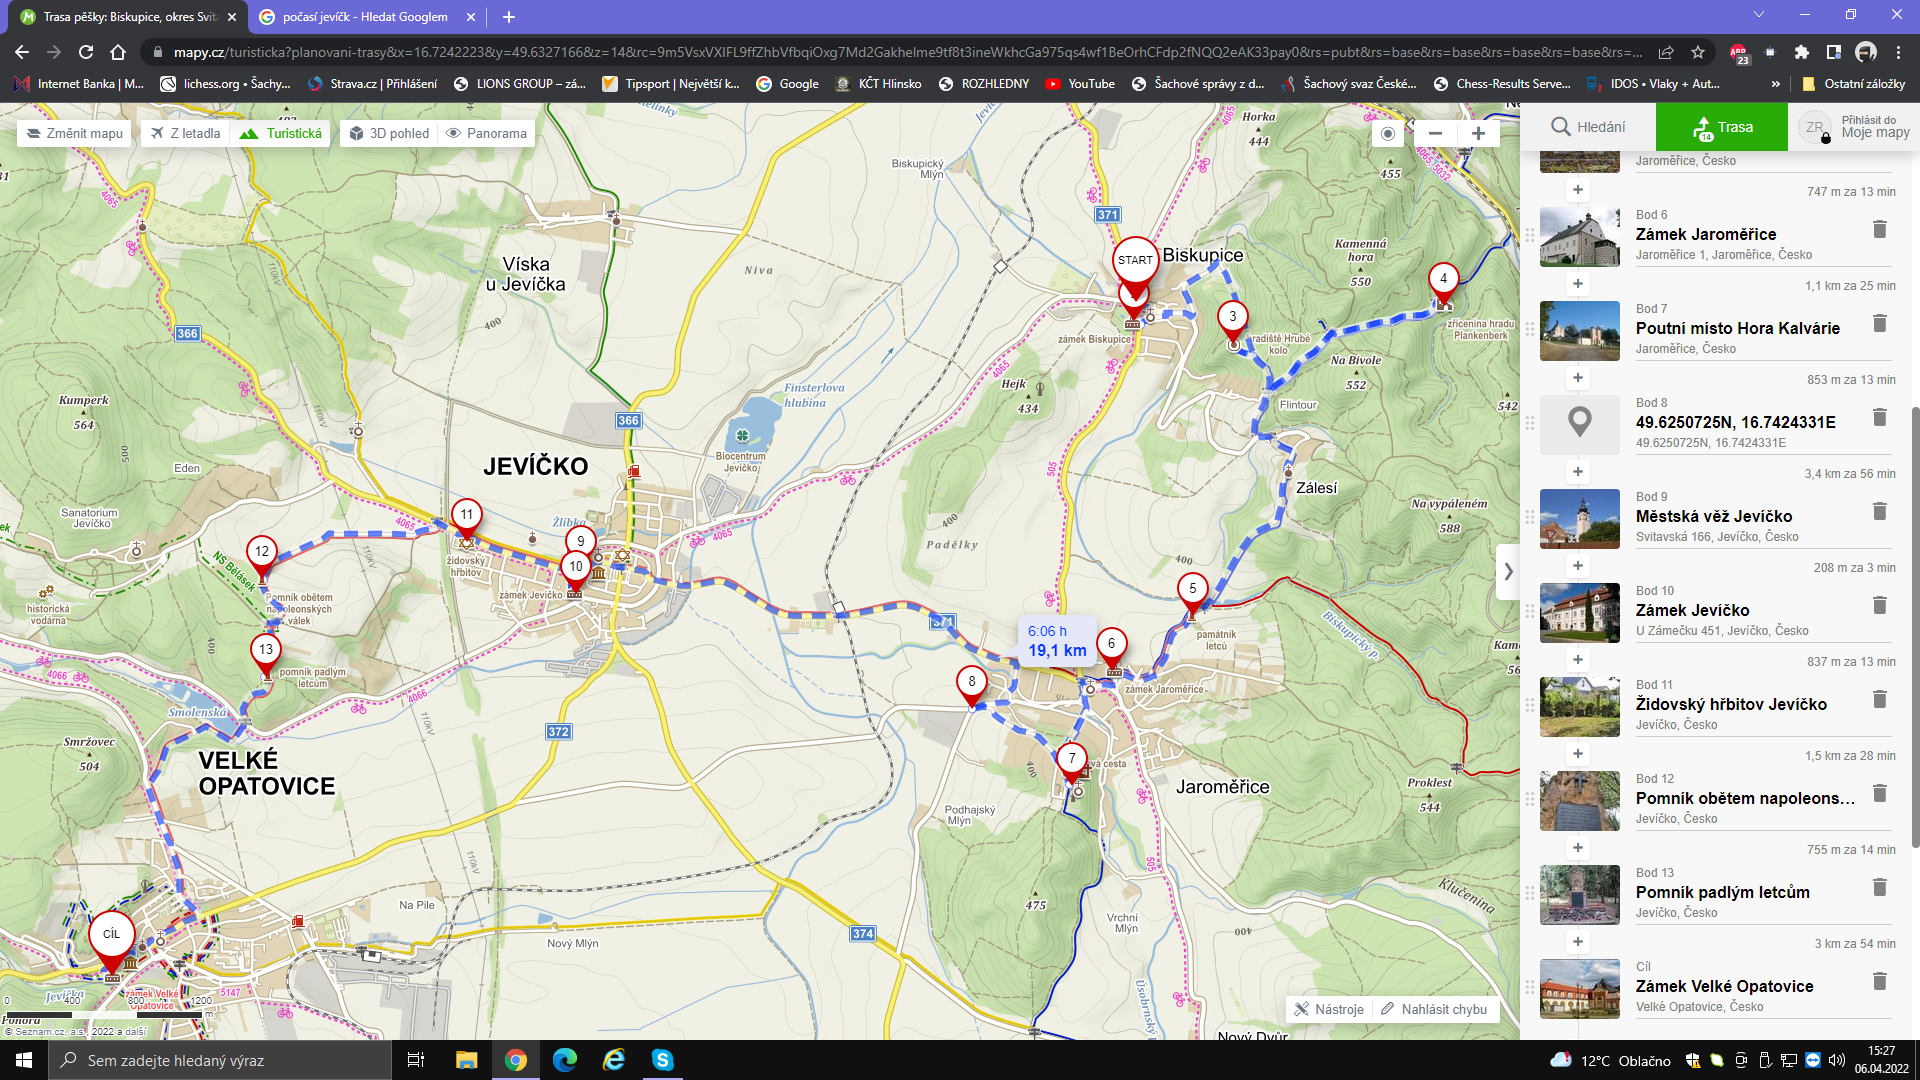
Task: Open the Trasa tab
Action: [1721, 127]
